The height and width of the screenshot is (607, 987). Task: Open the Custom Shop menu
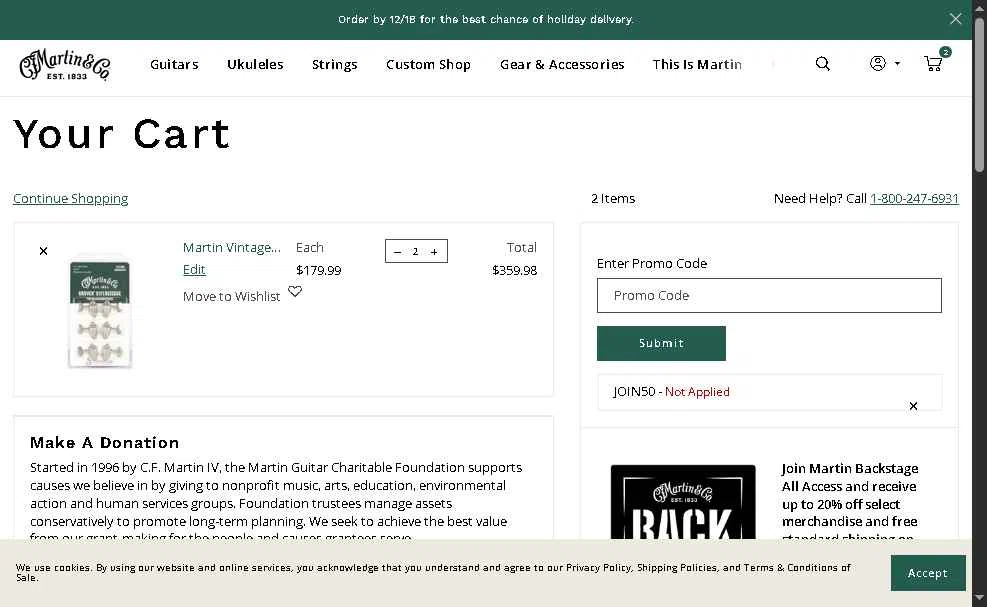428,64
